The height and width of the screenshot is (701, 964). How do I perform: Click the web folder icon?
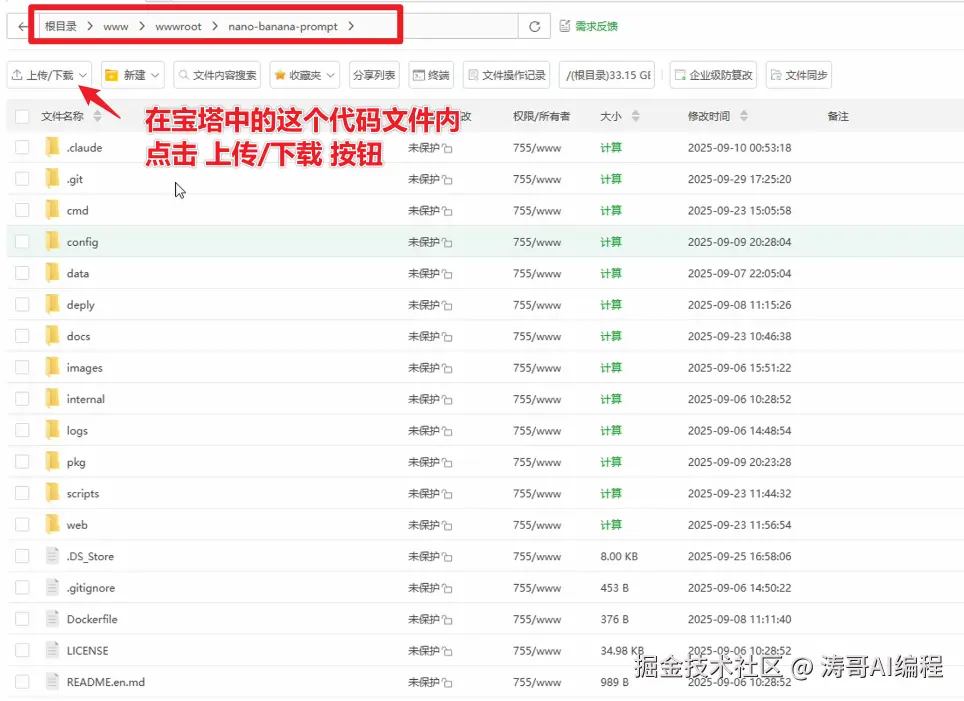(52, 525)
